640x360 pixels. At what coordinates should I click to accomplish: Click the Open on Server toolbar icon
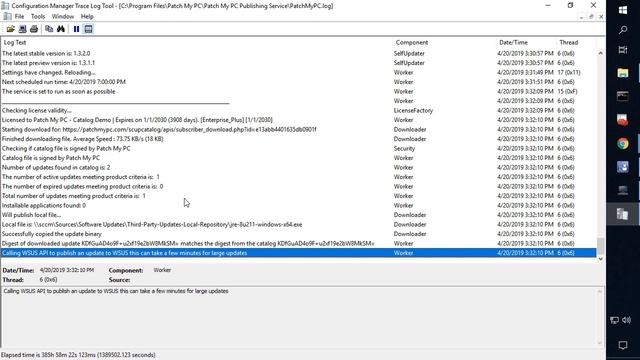[22, 29]
